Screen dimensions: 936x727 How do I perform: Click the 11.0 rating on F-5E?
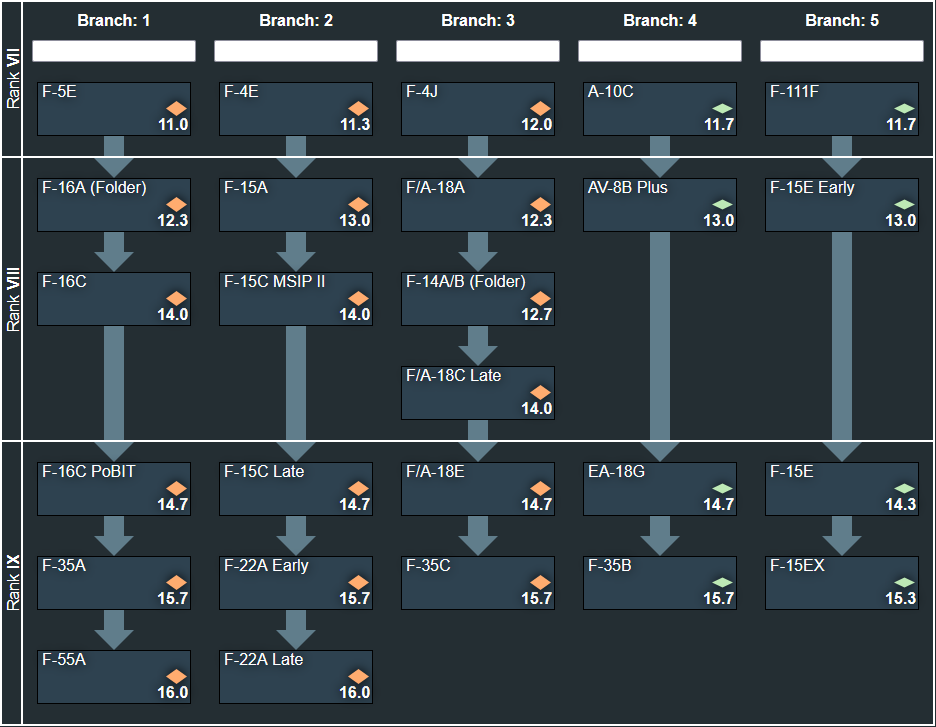click(x=173, y=125)
